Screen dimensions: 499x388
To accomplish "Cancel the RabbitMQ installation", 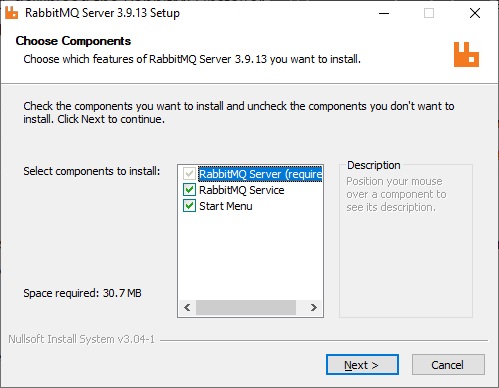I will click(x=448, y=365).
